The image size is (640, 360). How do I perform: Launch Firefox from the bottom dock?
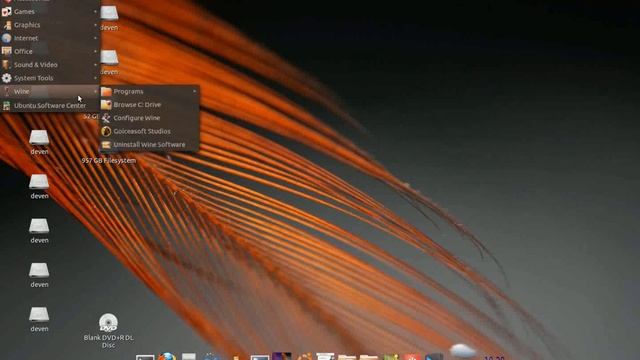167,356
